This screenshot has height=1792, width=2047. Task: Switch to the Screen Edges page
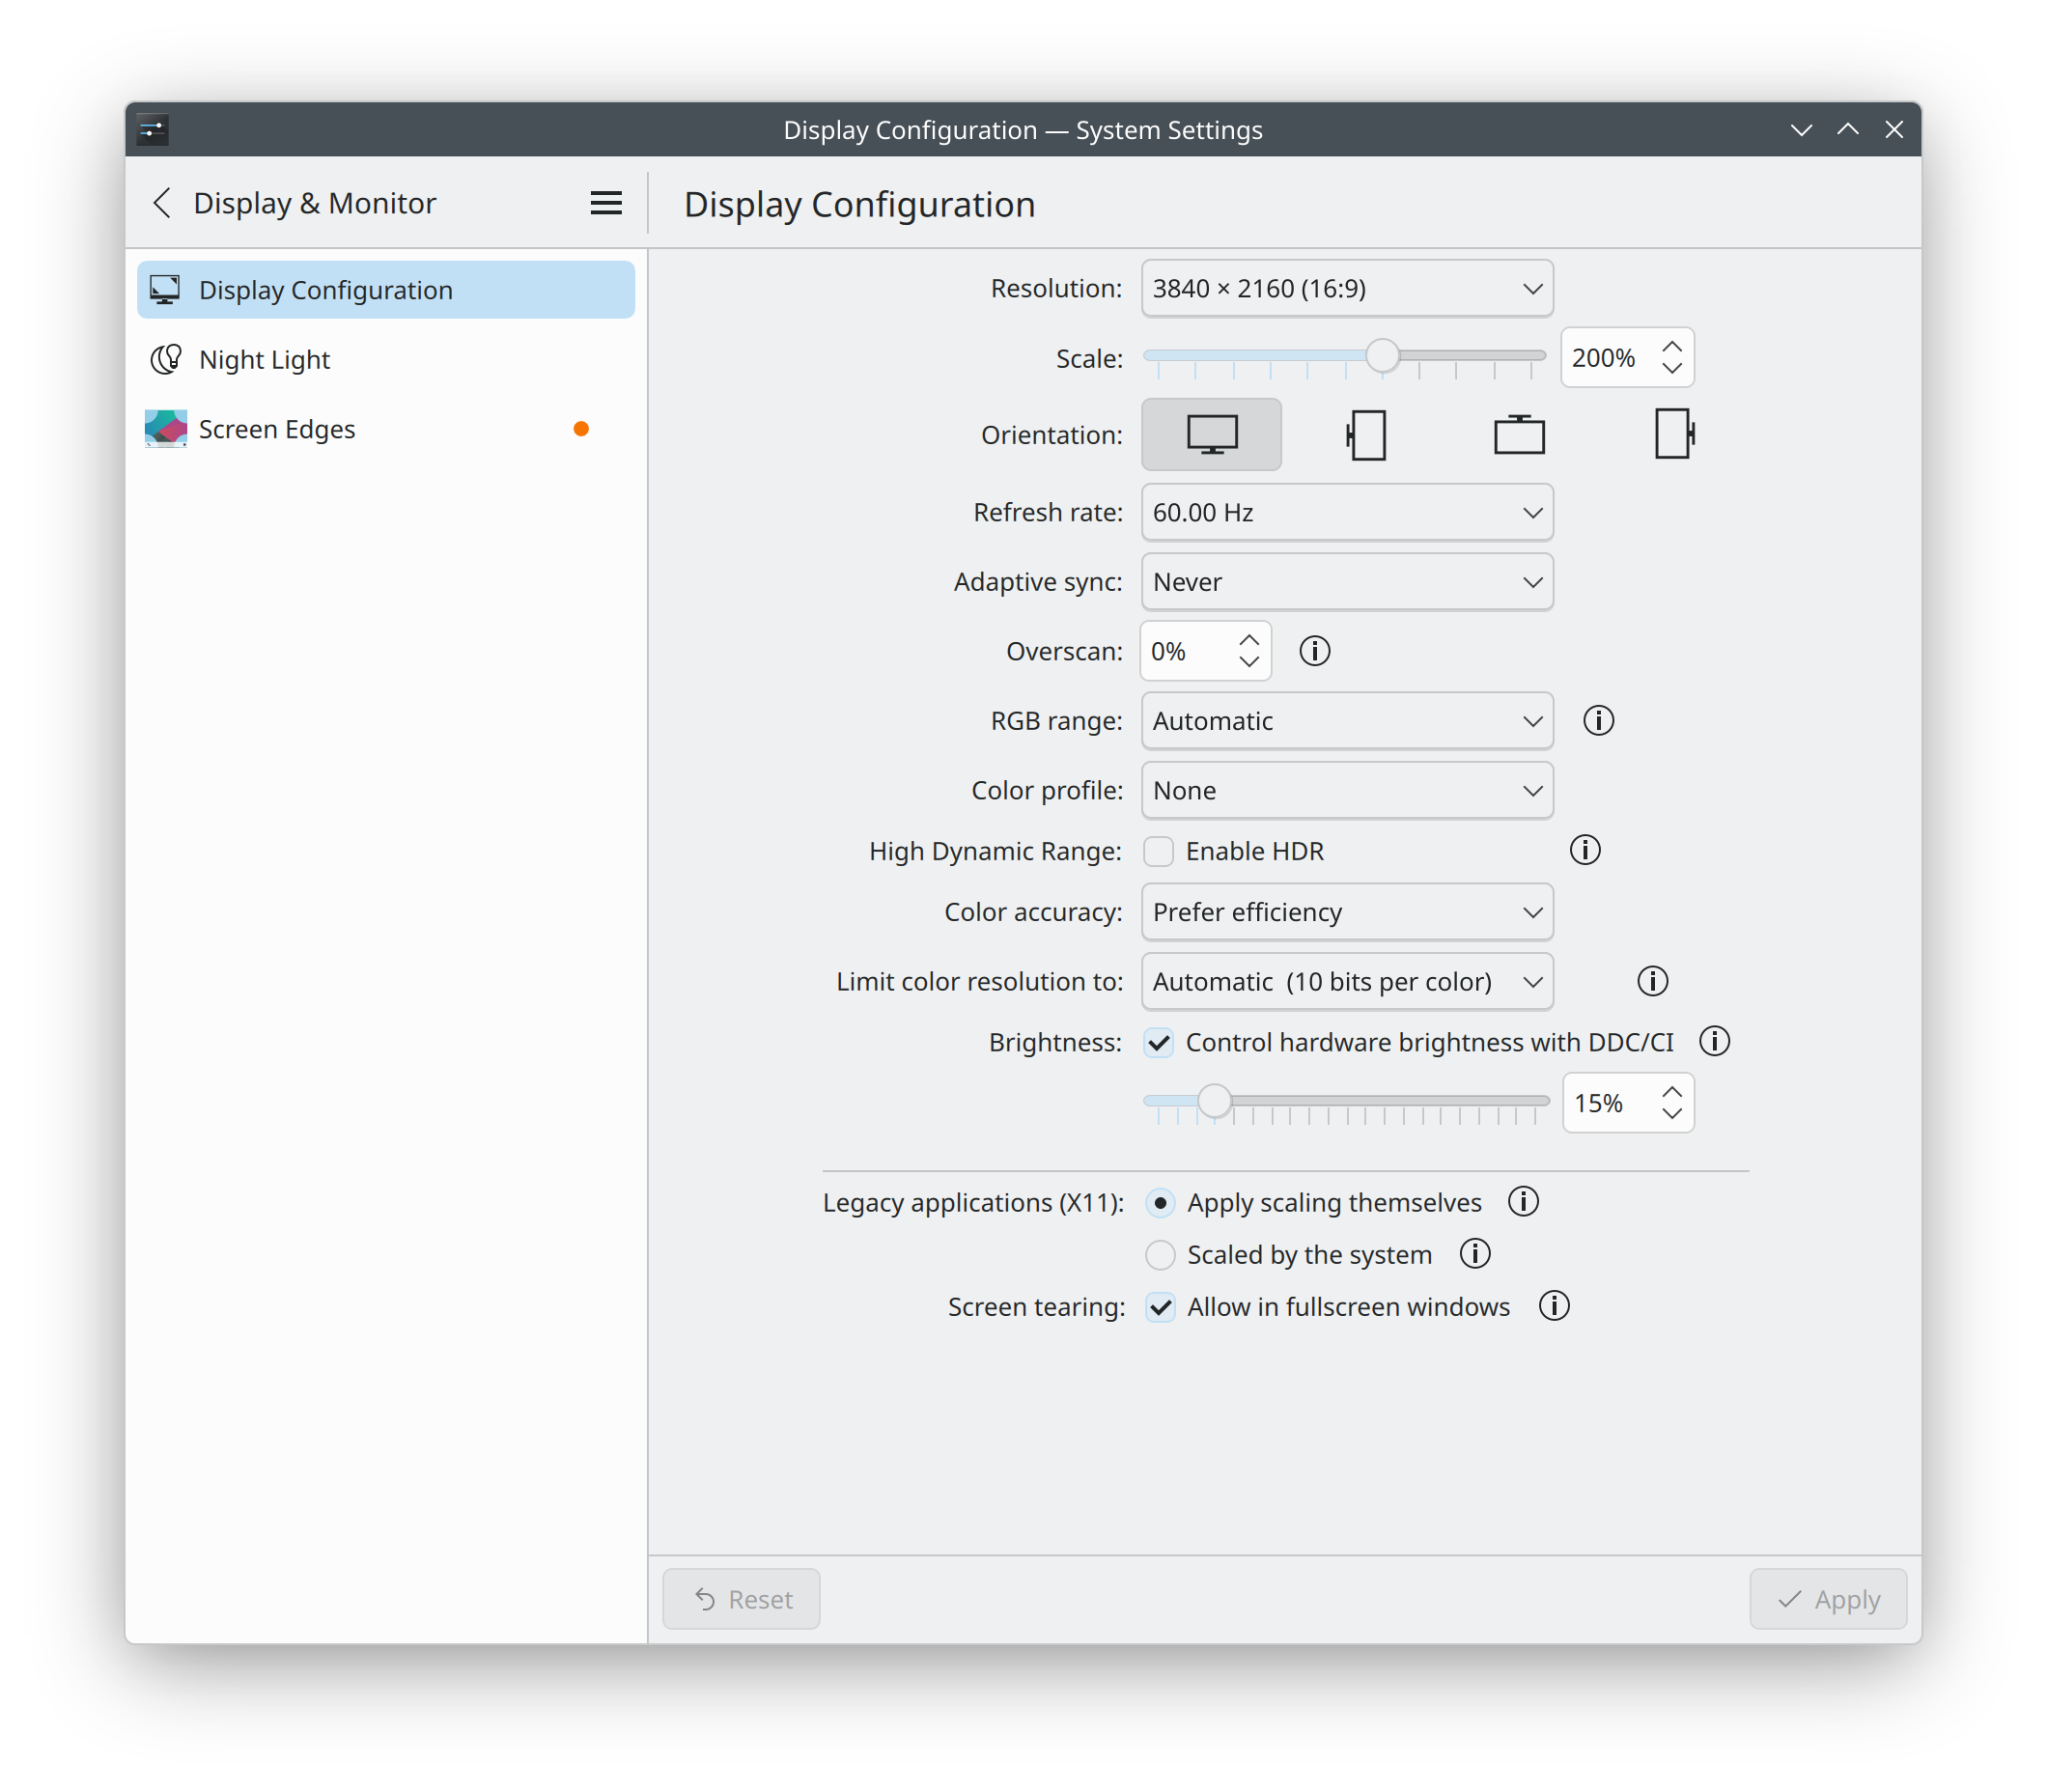pyautogui.click(x=276, y=429)
